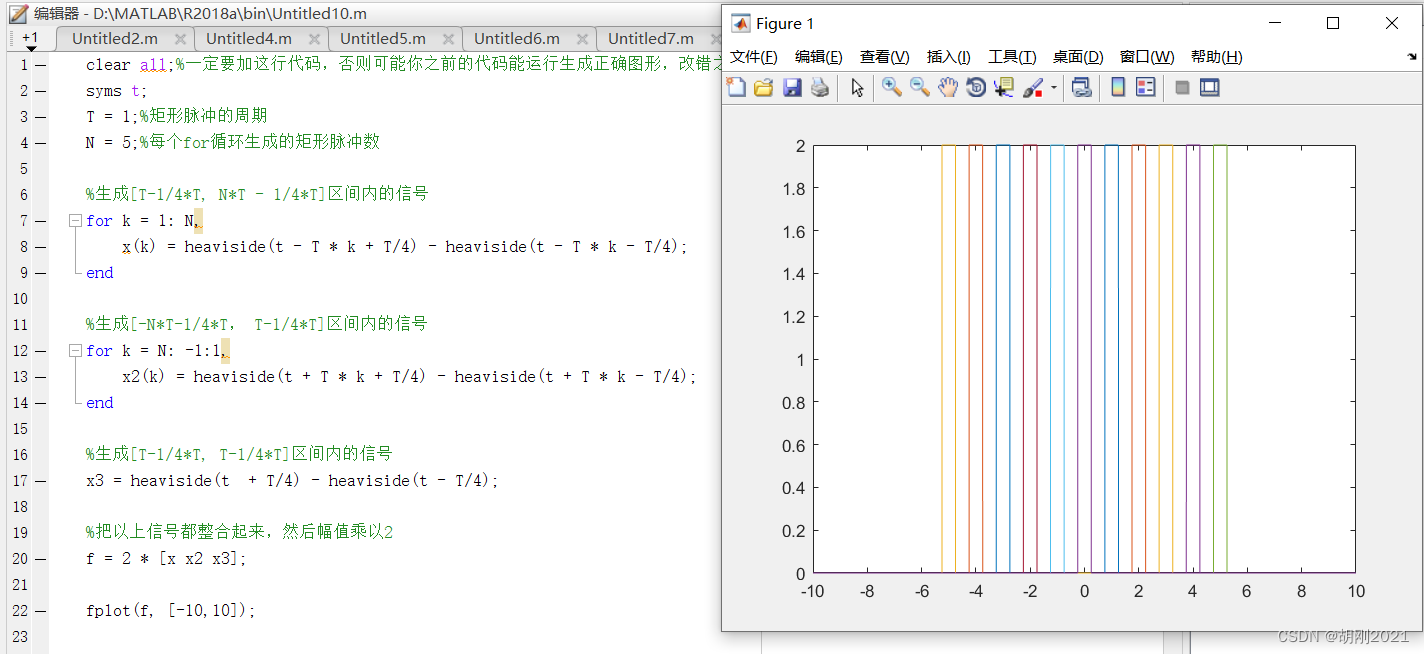Open the 工具(T) menu in Figure 1
Screen dimensions: 1424x654
1011,57
